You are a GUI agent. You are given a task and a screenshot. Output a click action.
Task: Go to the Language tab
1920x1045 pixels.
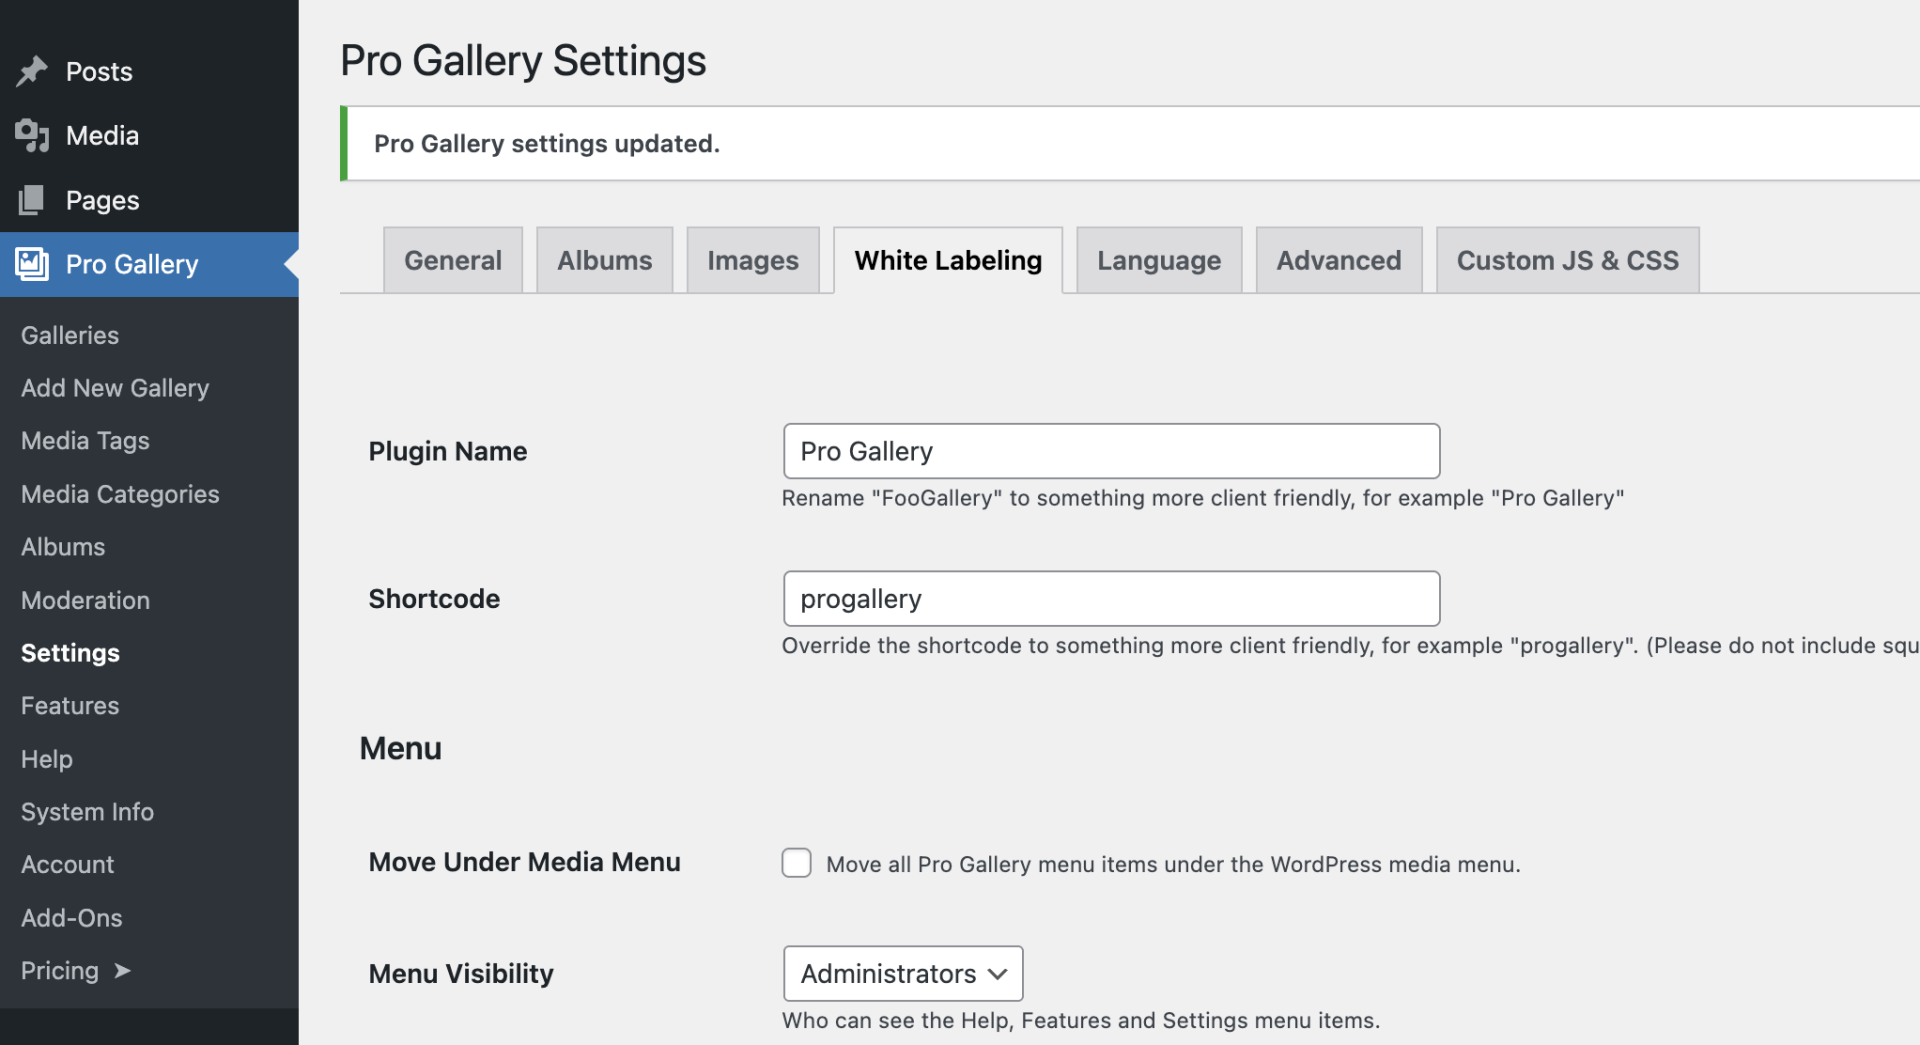(1158, 260)
